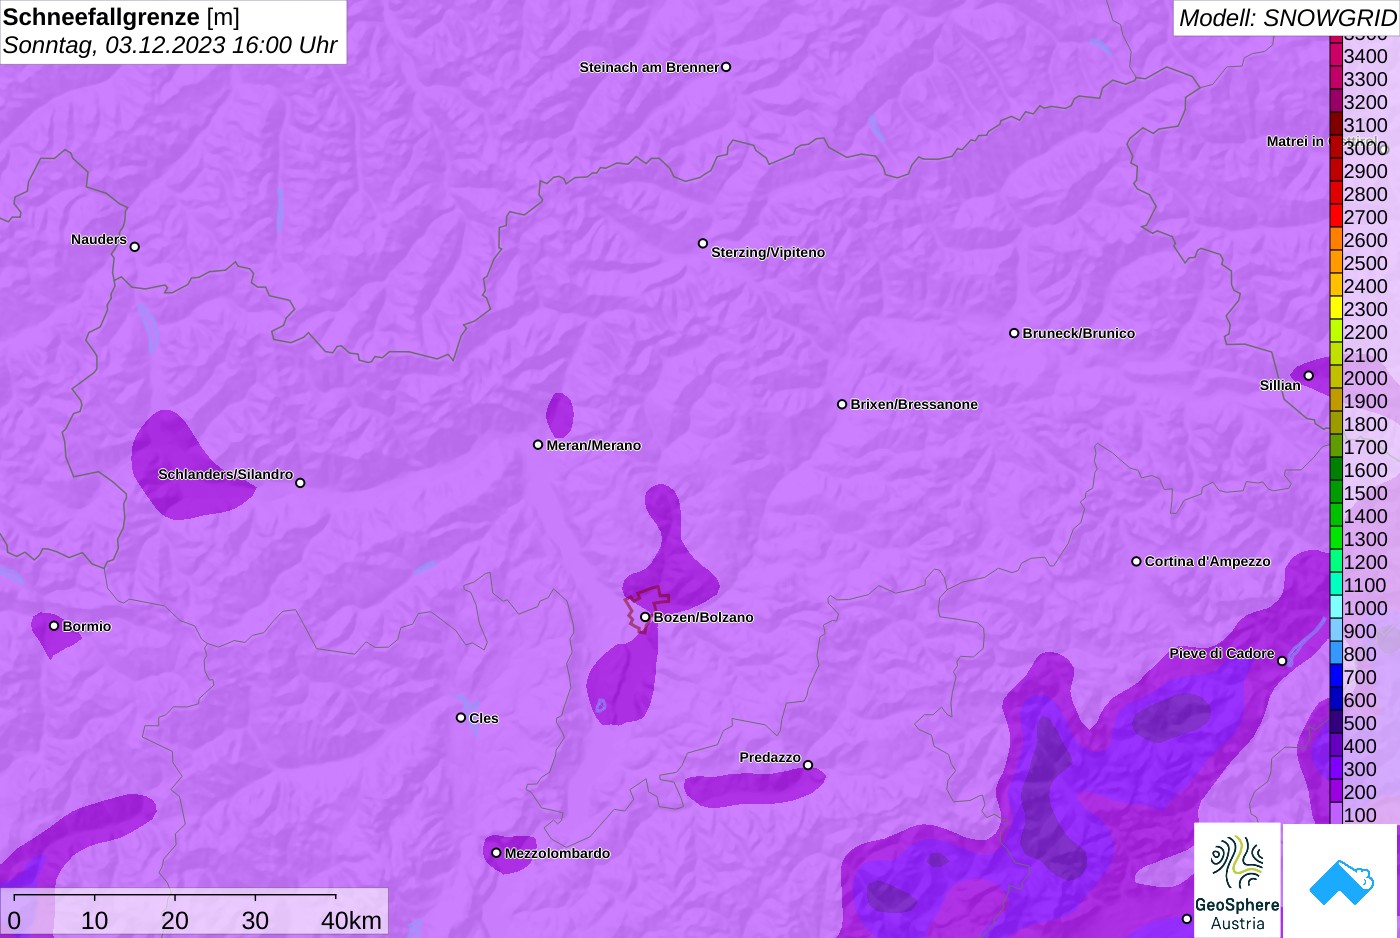Click the date Sonntag, 03.12.2023 16:00 Uhr

170,45
